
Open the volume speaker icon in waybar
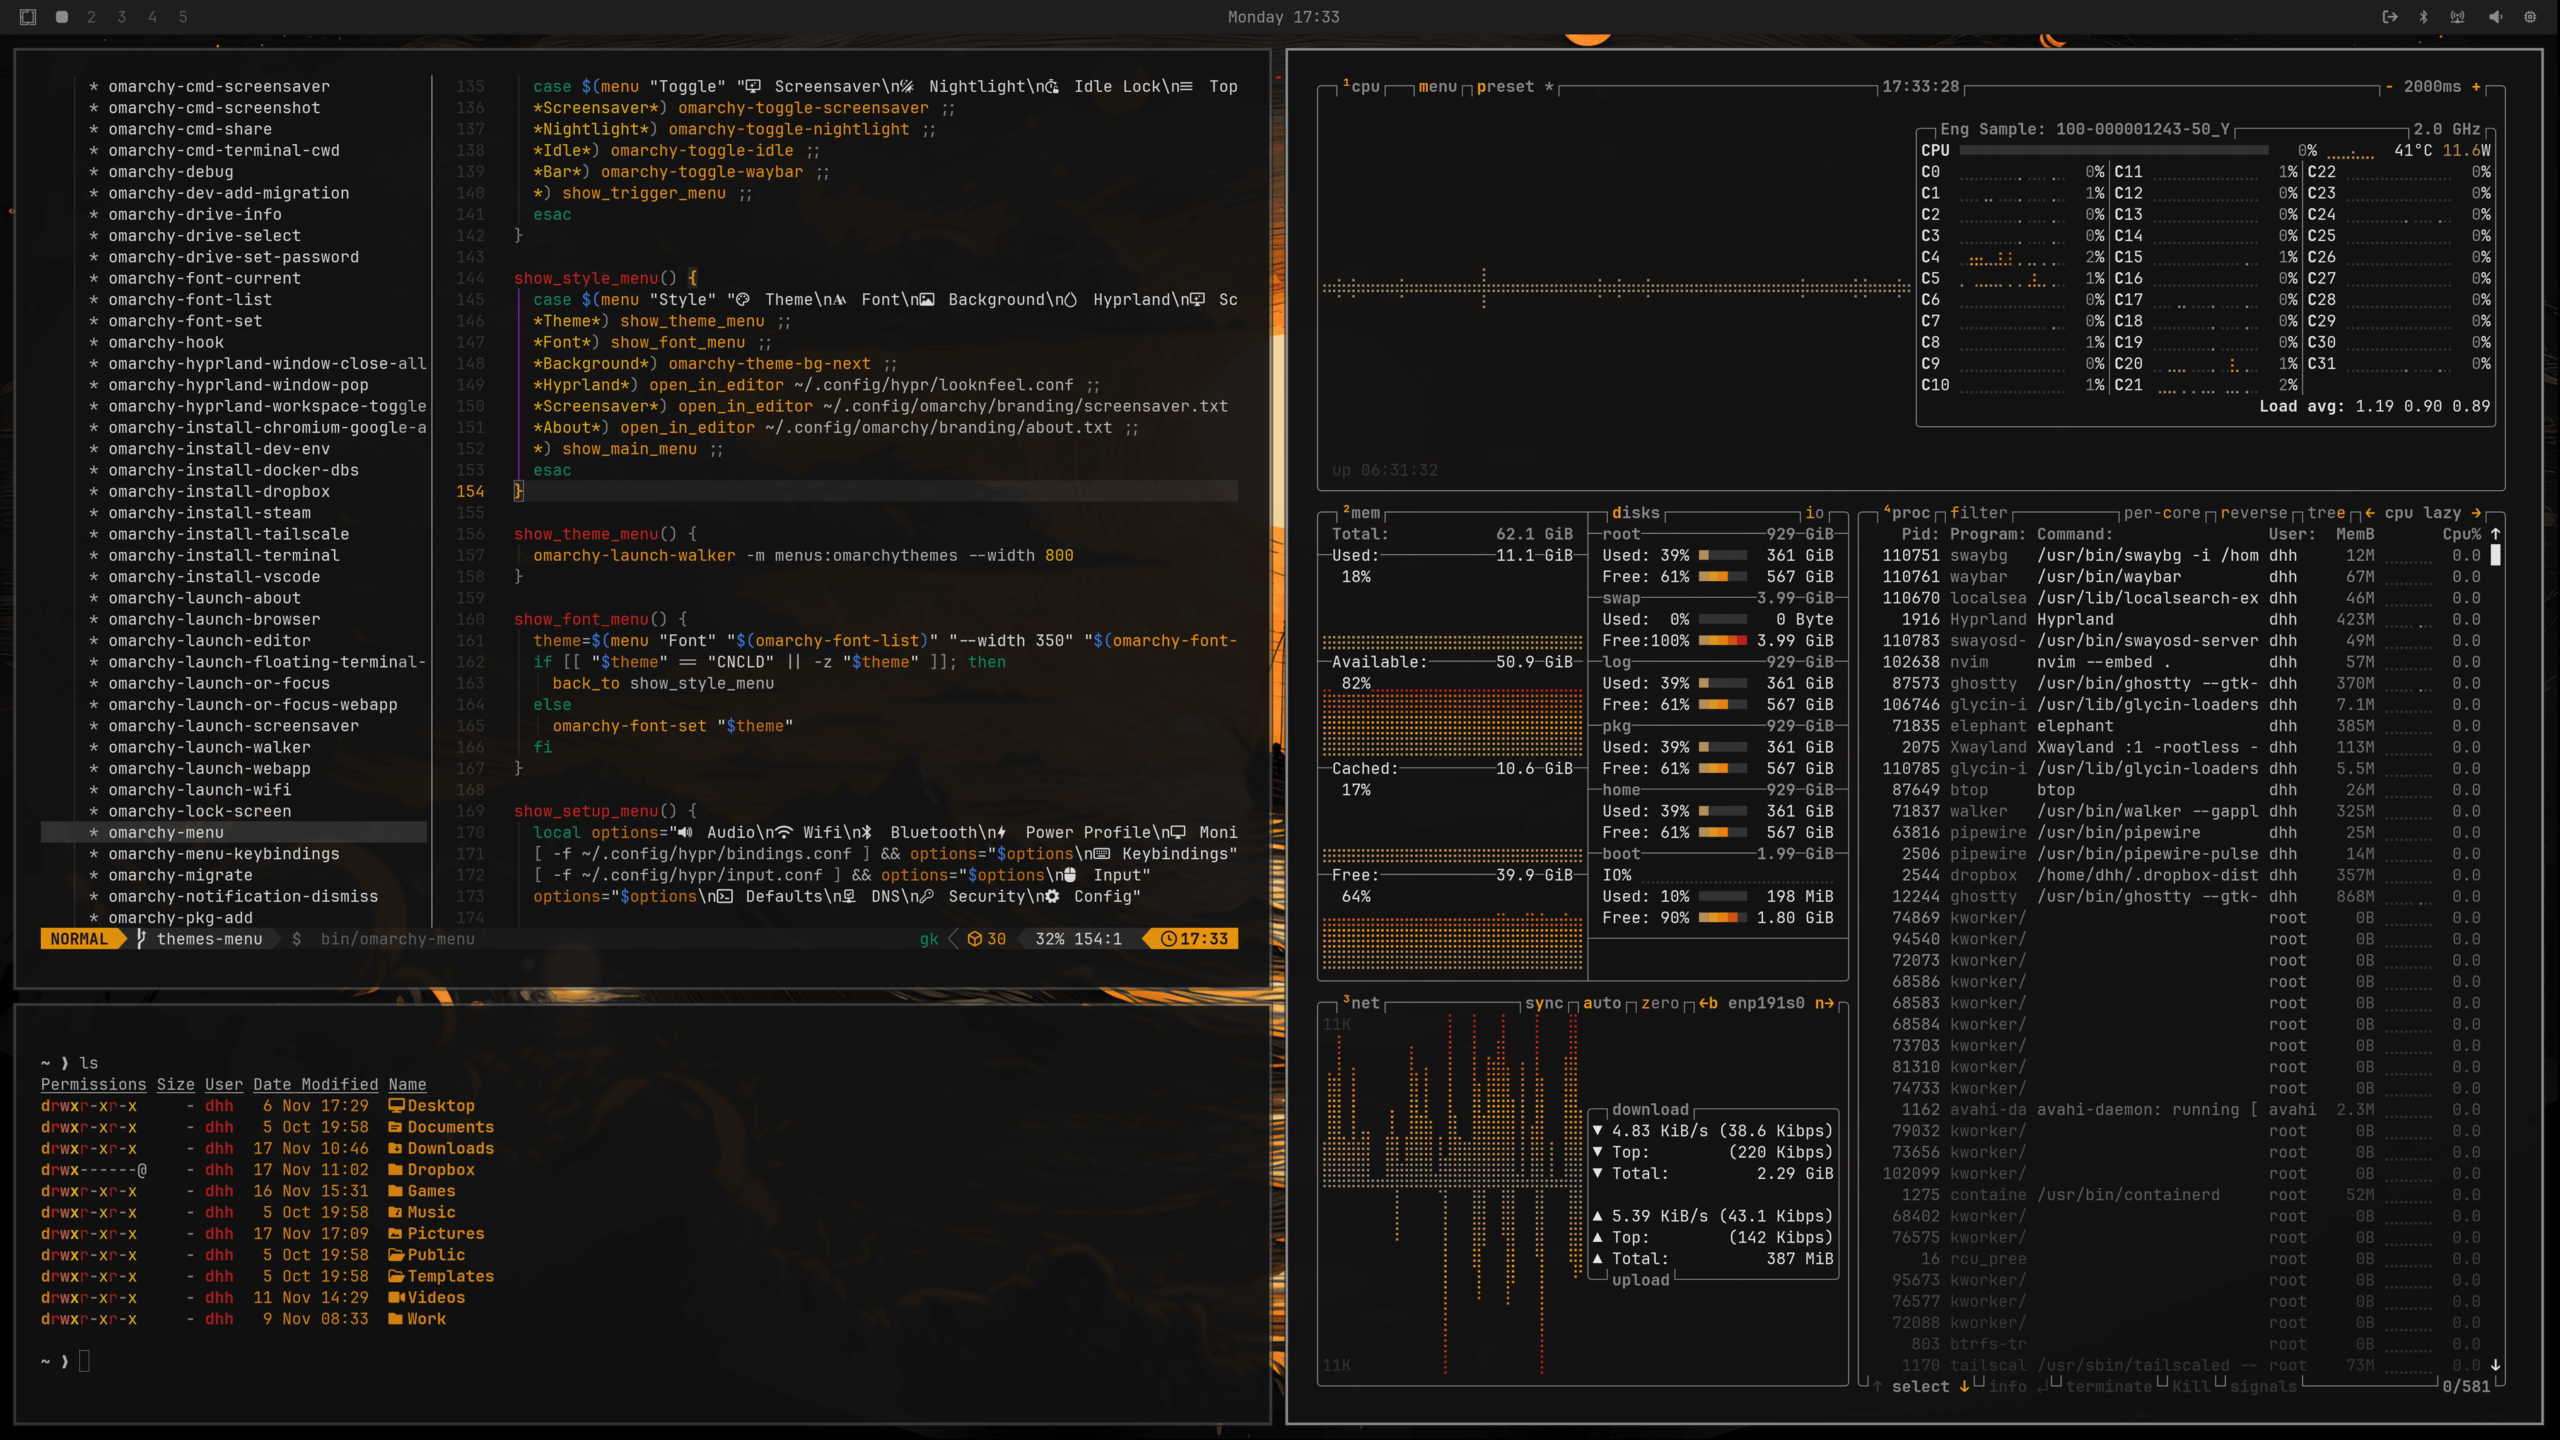click(x=2495, y=17)
